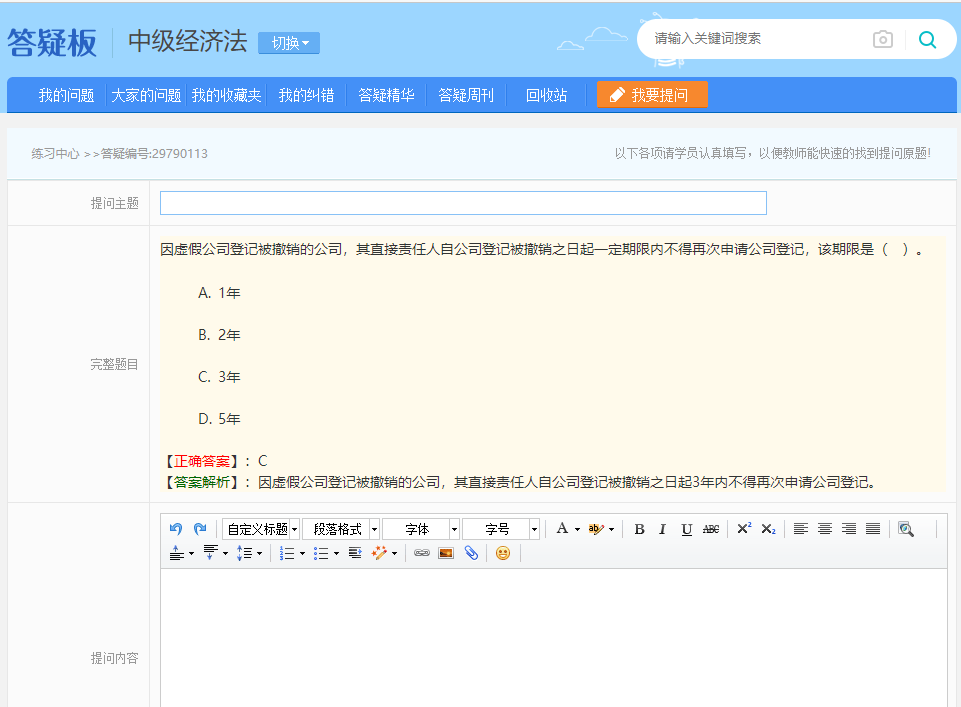The height and width of the screenshot is (707, 961).
Task: Insert an emoticon in the reply editor
Action: pyautogui.click(x=503, y=553)
